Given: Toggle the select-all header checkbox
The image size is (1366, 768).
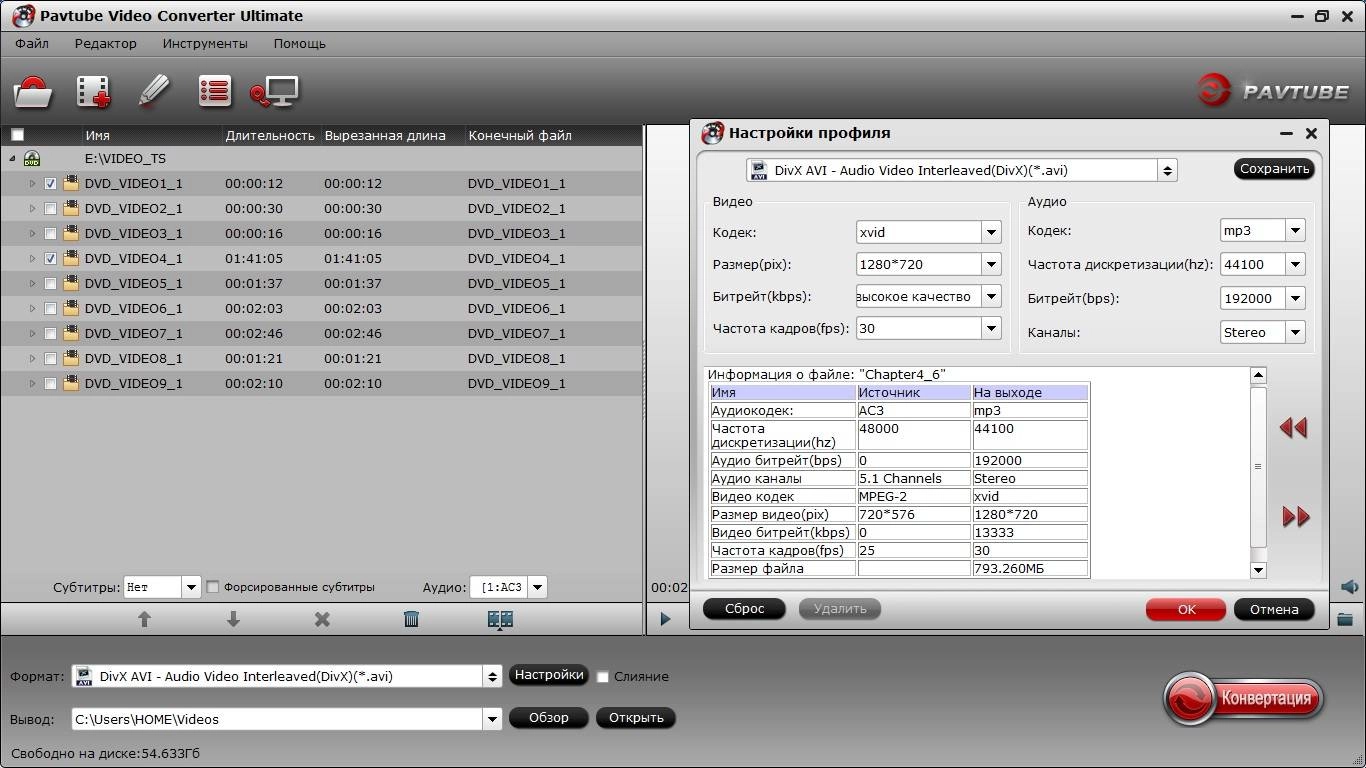Looking at the screenshot, I should [x=17, y=135].
